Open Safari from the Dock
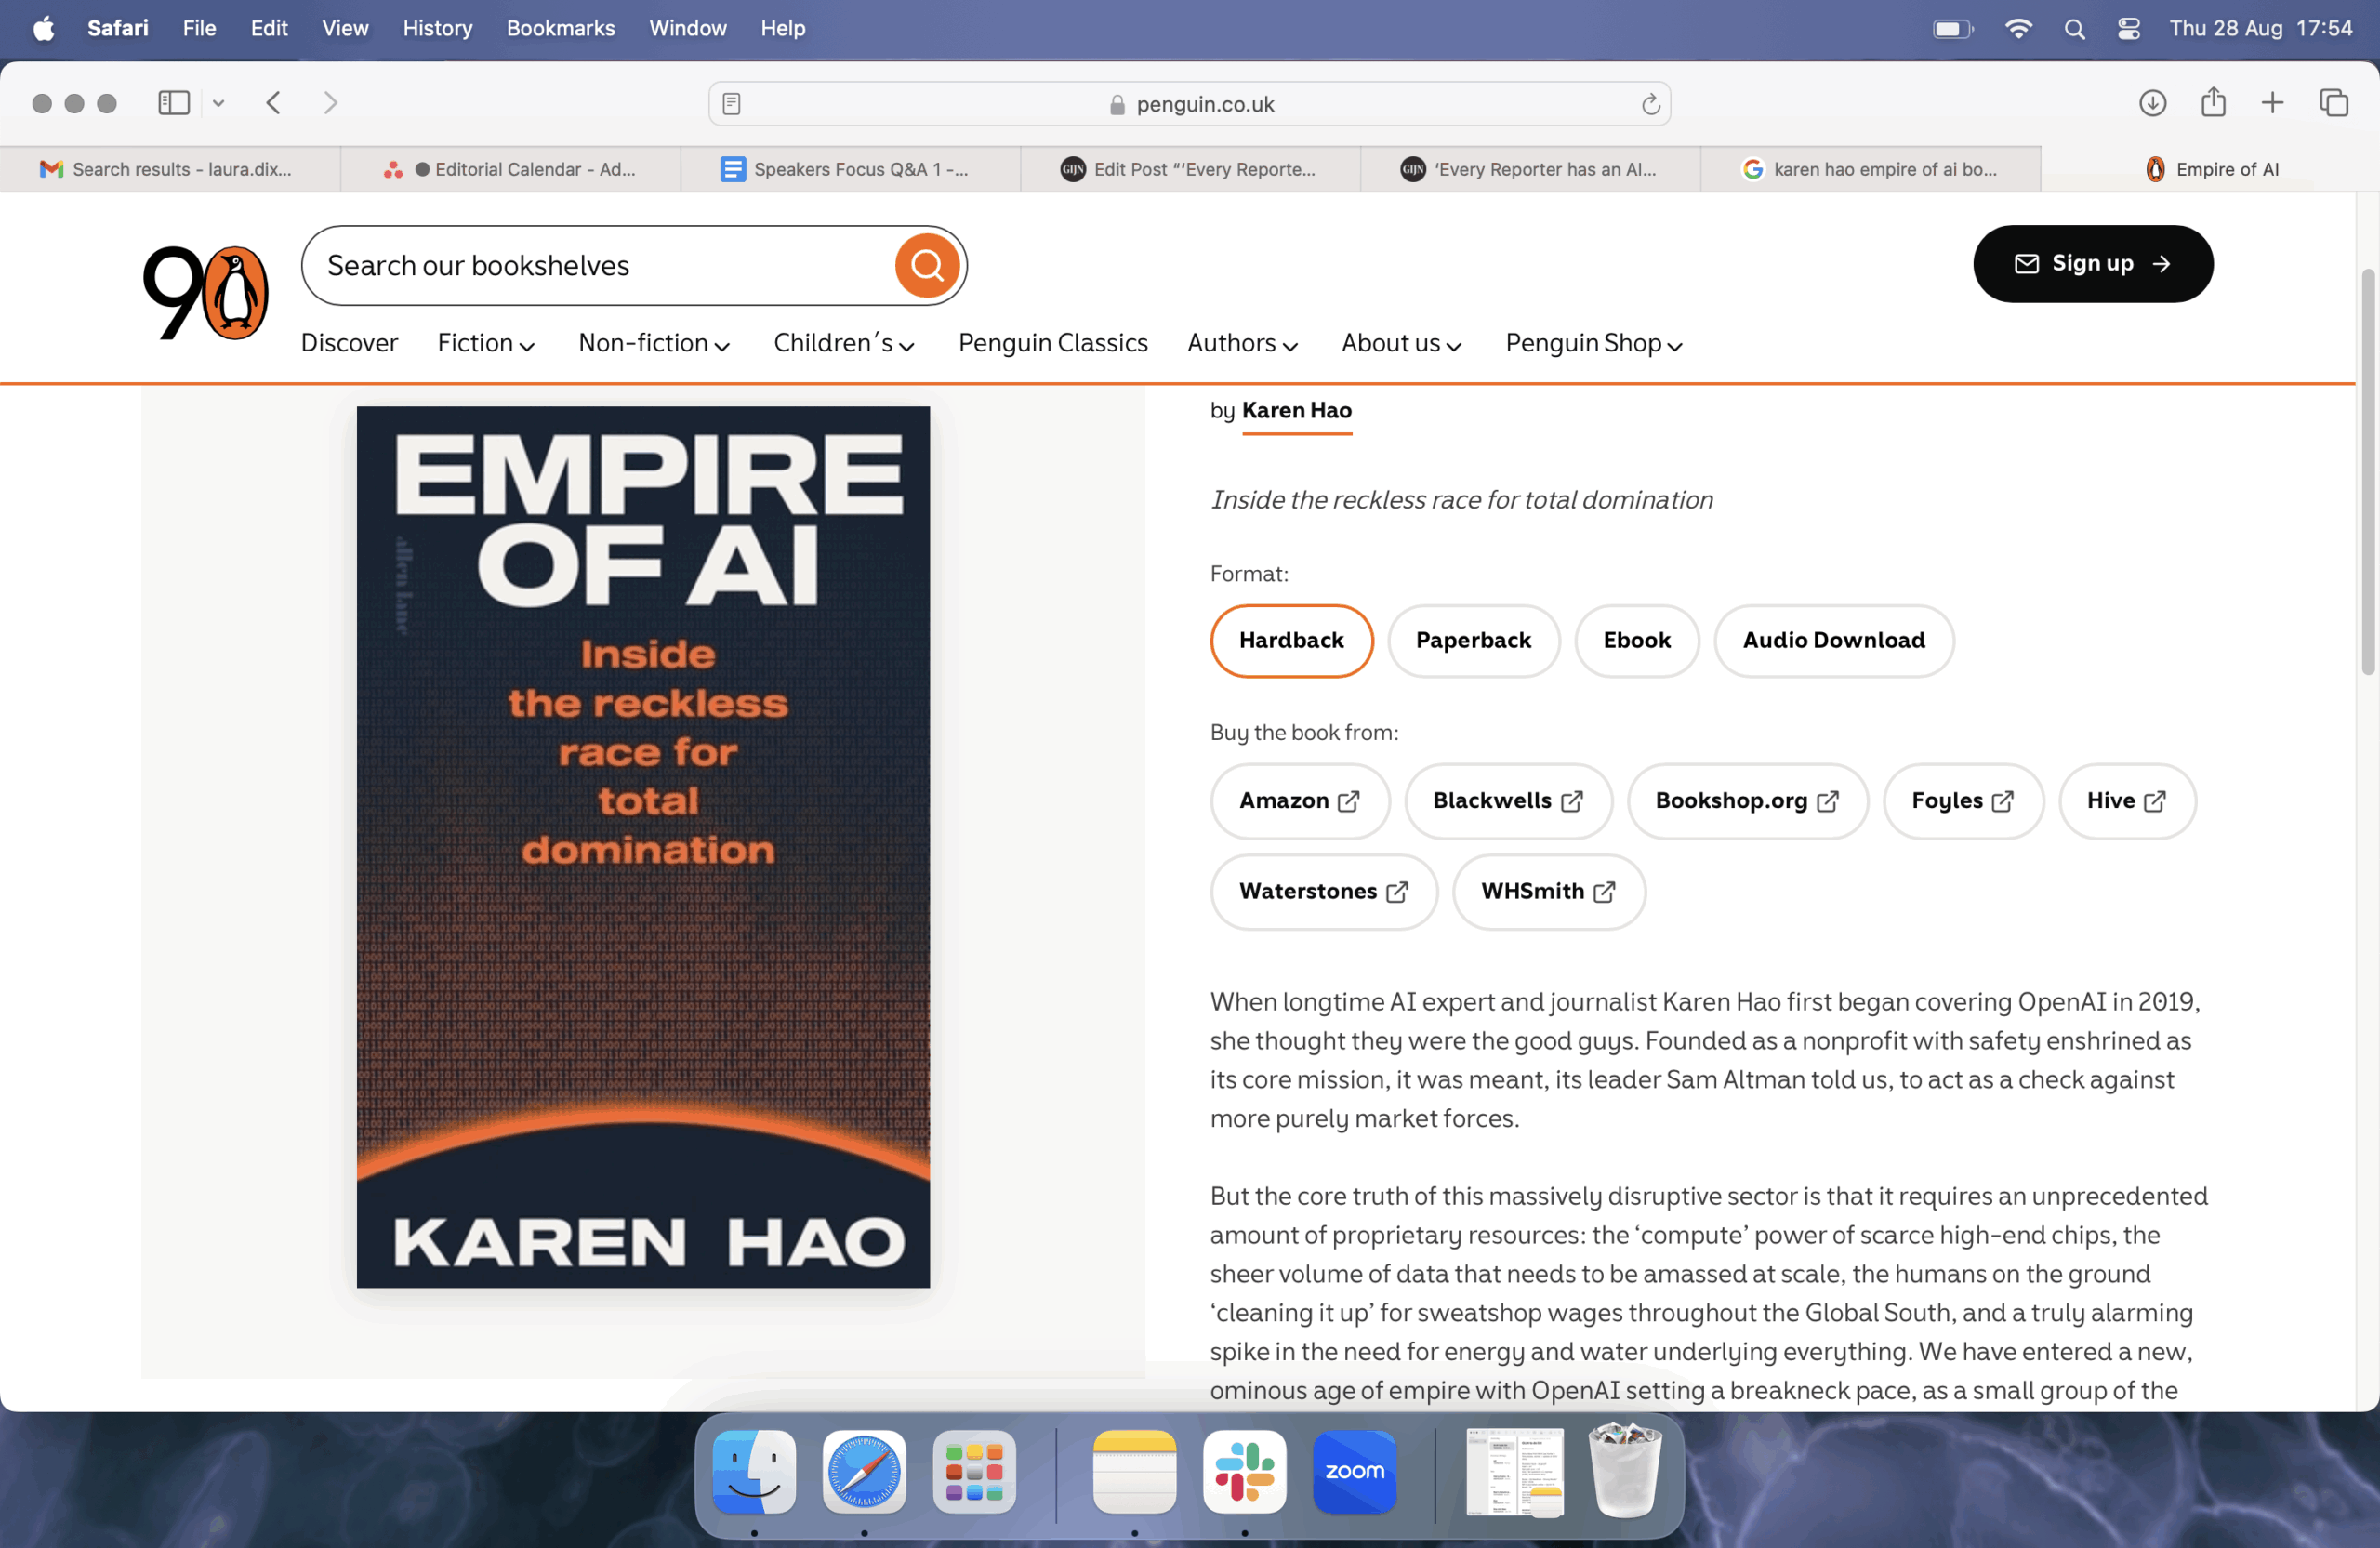The image size is (2380, 1548). coord(864,1471)
